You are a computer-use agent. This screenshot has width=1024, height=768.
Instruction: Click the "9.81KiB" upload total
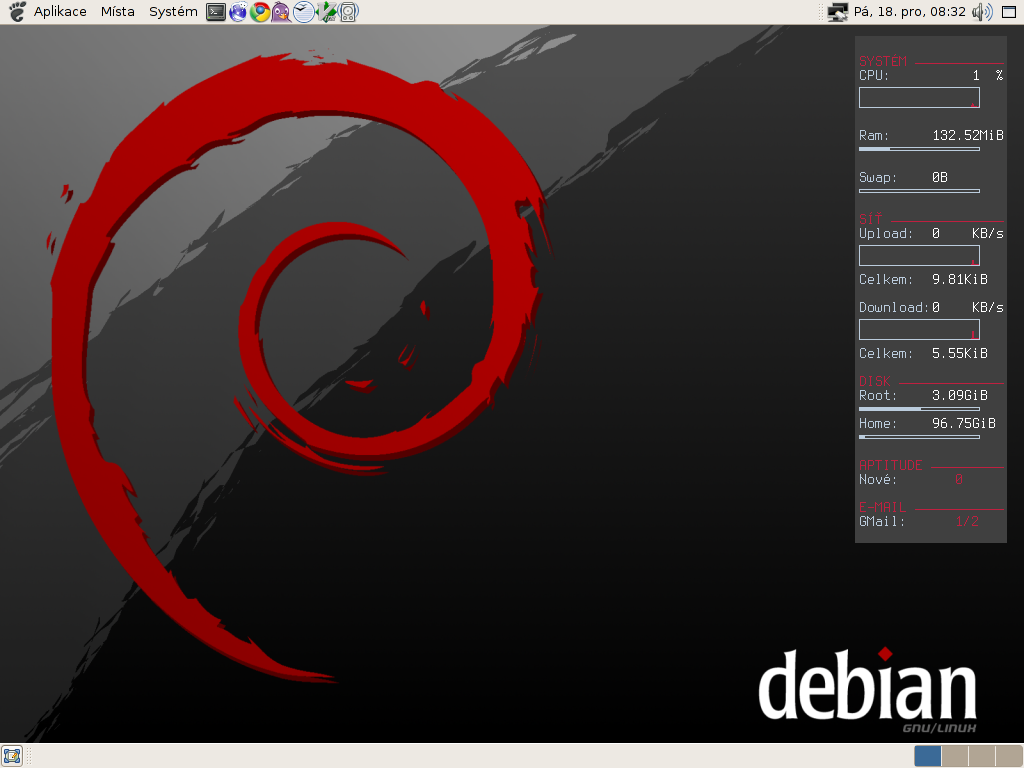960,280
